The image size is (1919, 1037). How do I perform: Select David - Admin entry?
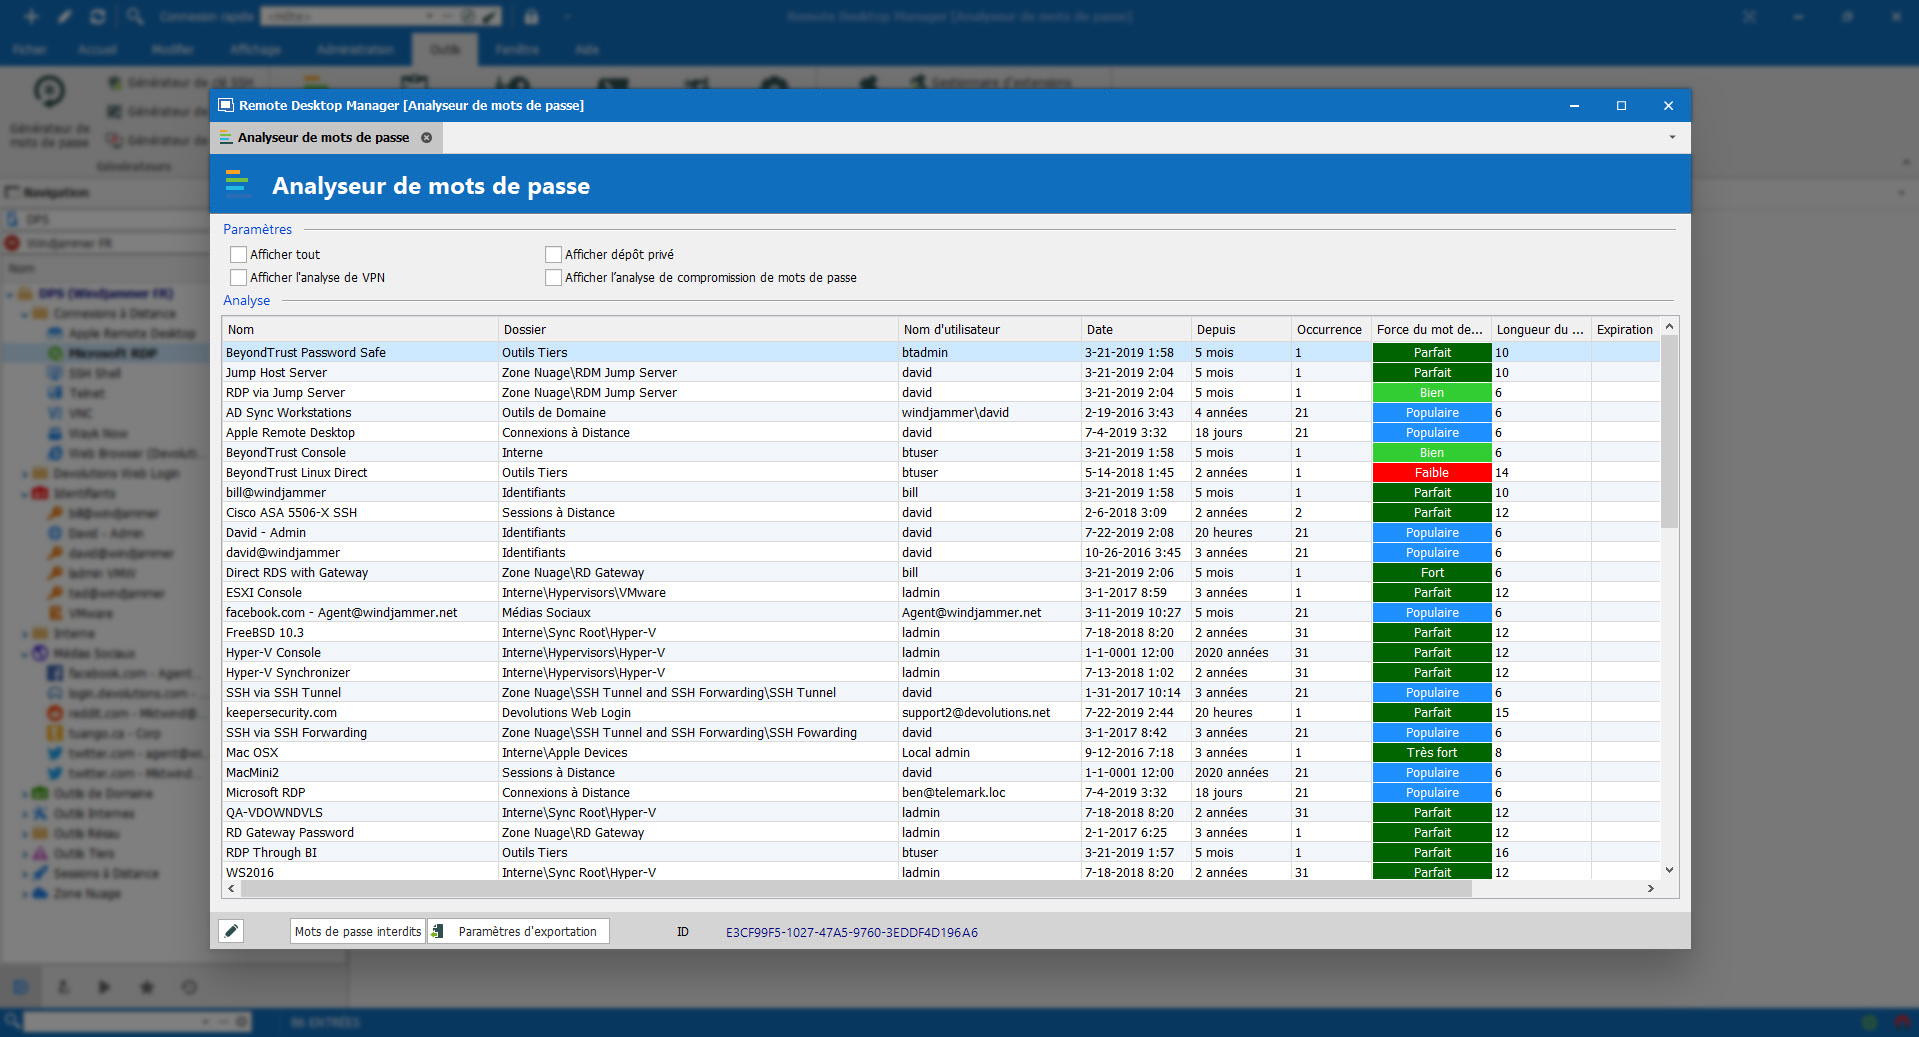[941, 532]
